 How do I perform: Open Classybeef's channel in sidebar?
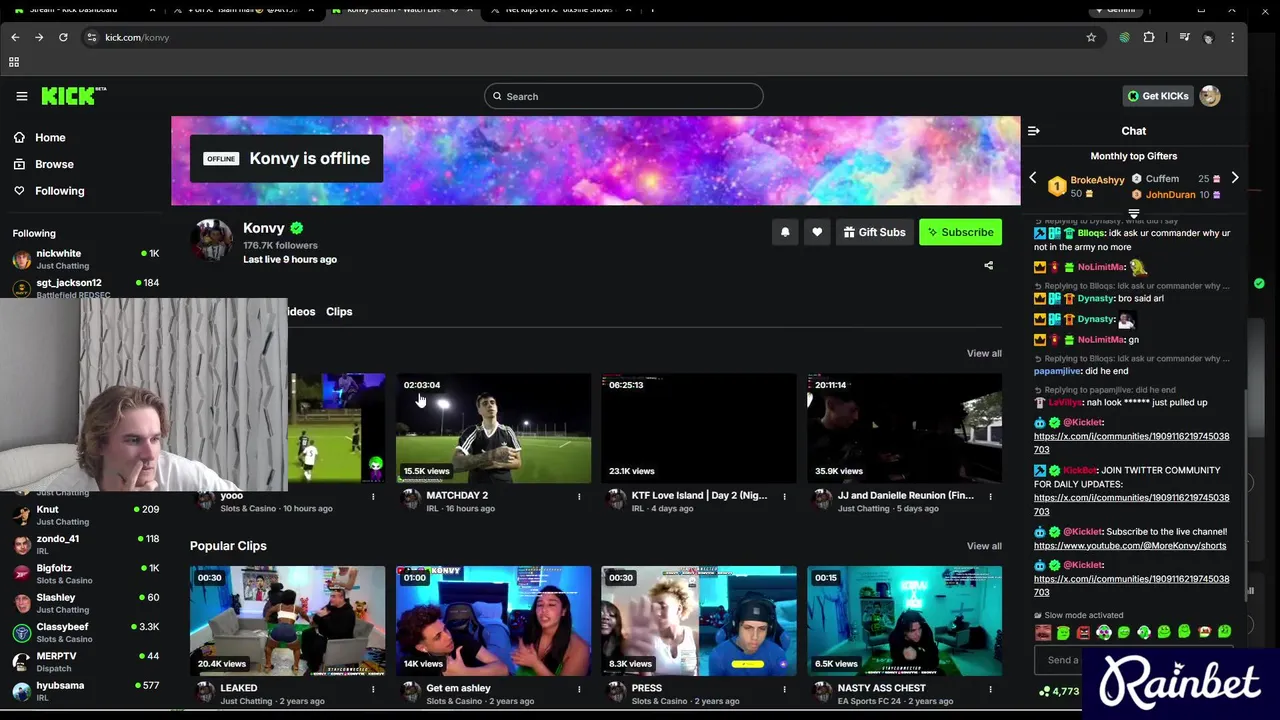tap(85, 632)
